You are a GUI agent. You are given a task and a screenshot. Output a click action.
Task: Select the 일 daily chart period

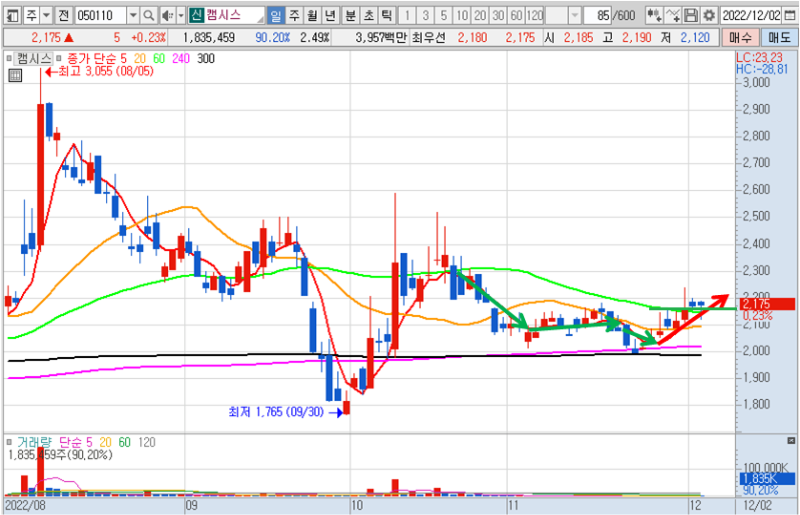(276, 16)
